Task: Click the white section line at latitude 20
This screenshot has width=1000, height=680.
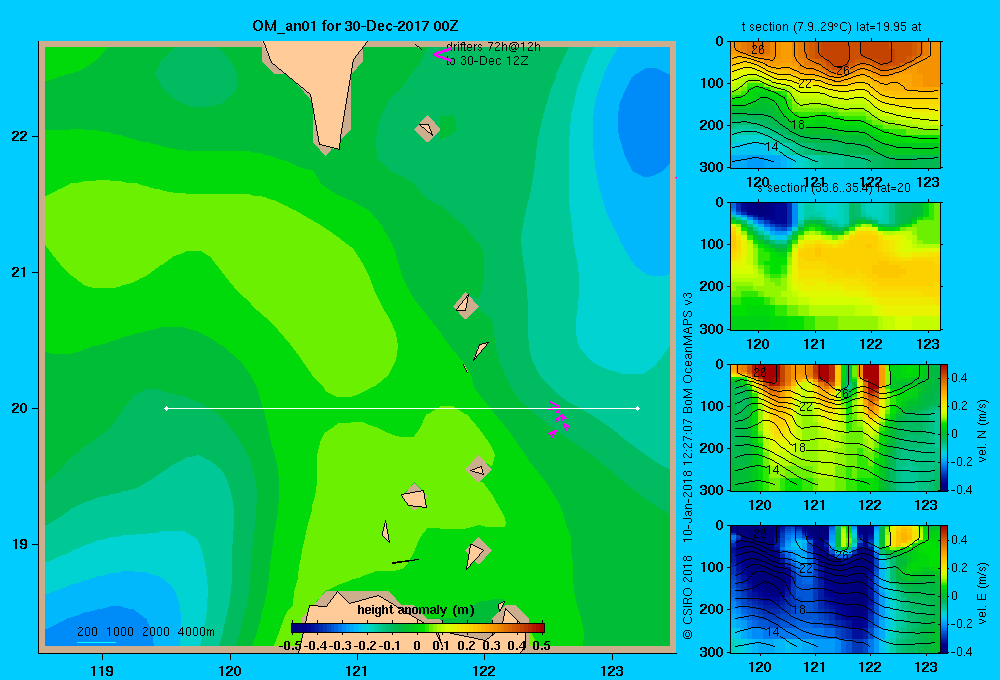Action: (x=402, y=408)
